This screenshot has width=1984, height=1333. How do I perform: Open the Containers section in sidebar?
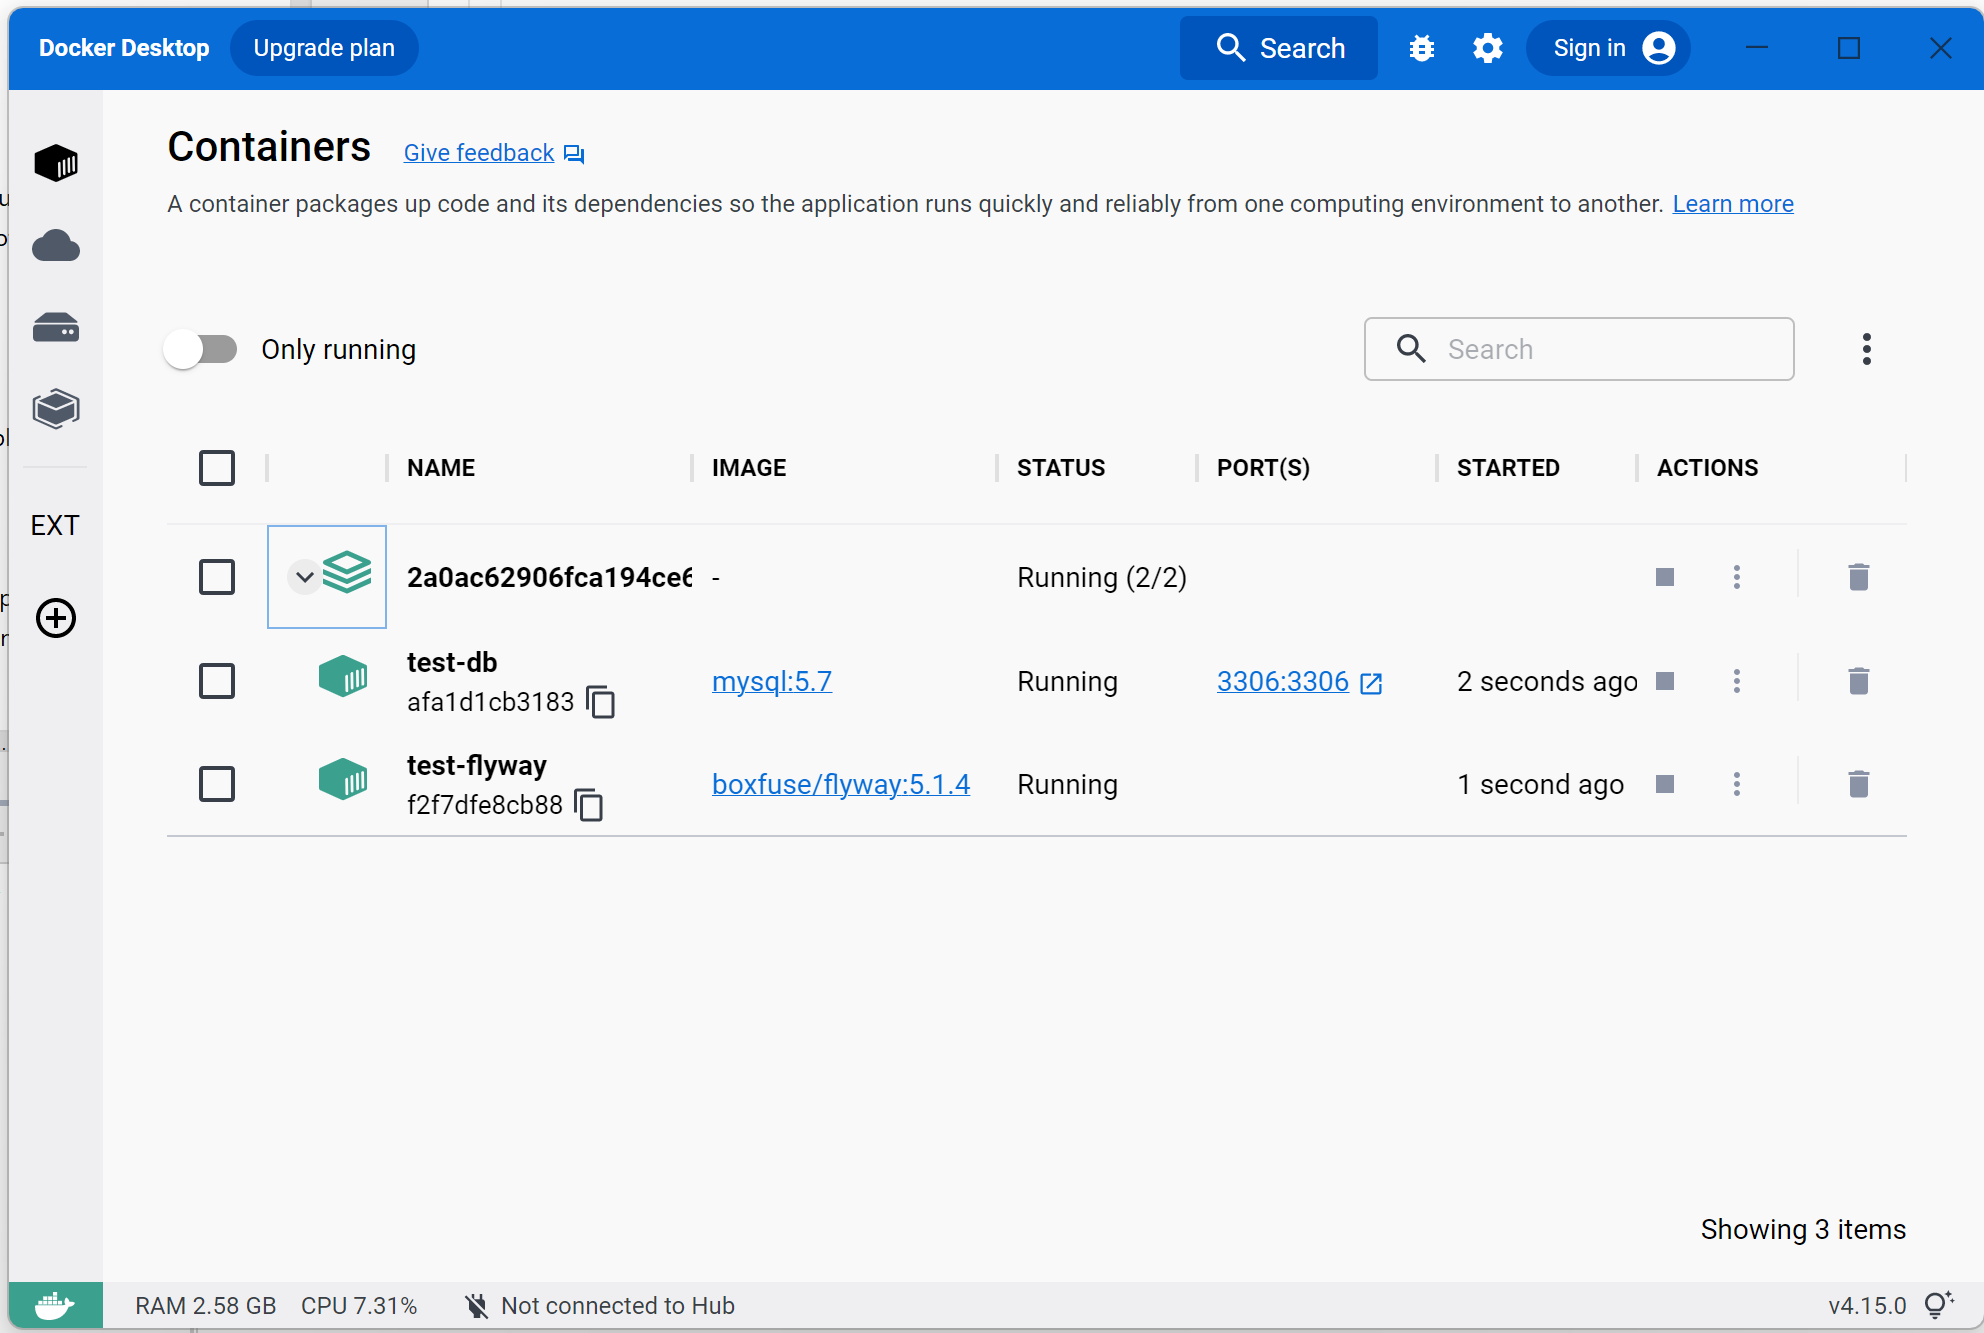56,163
